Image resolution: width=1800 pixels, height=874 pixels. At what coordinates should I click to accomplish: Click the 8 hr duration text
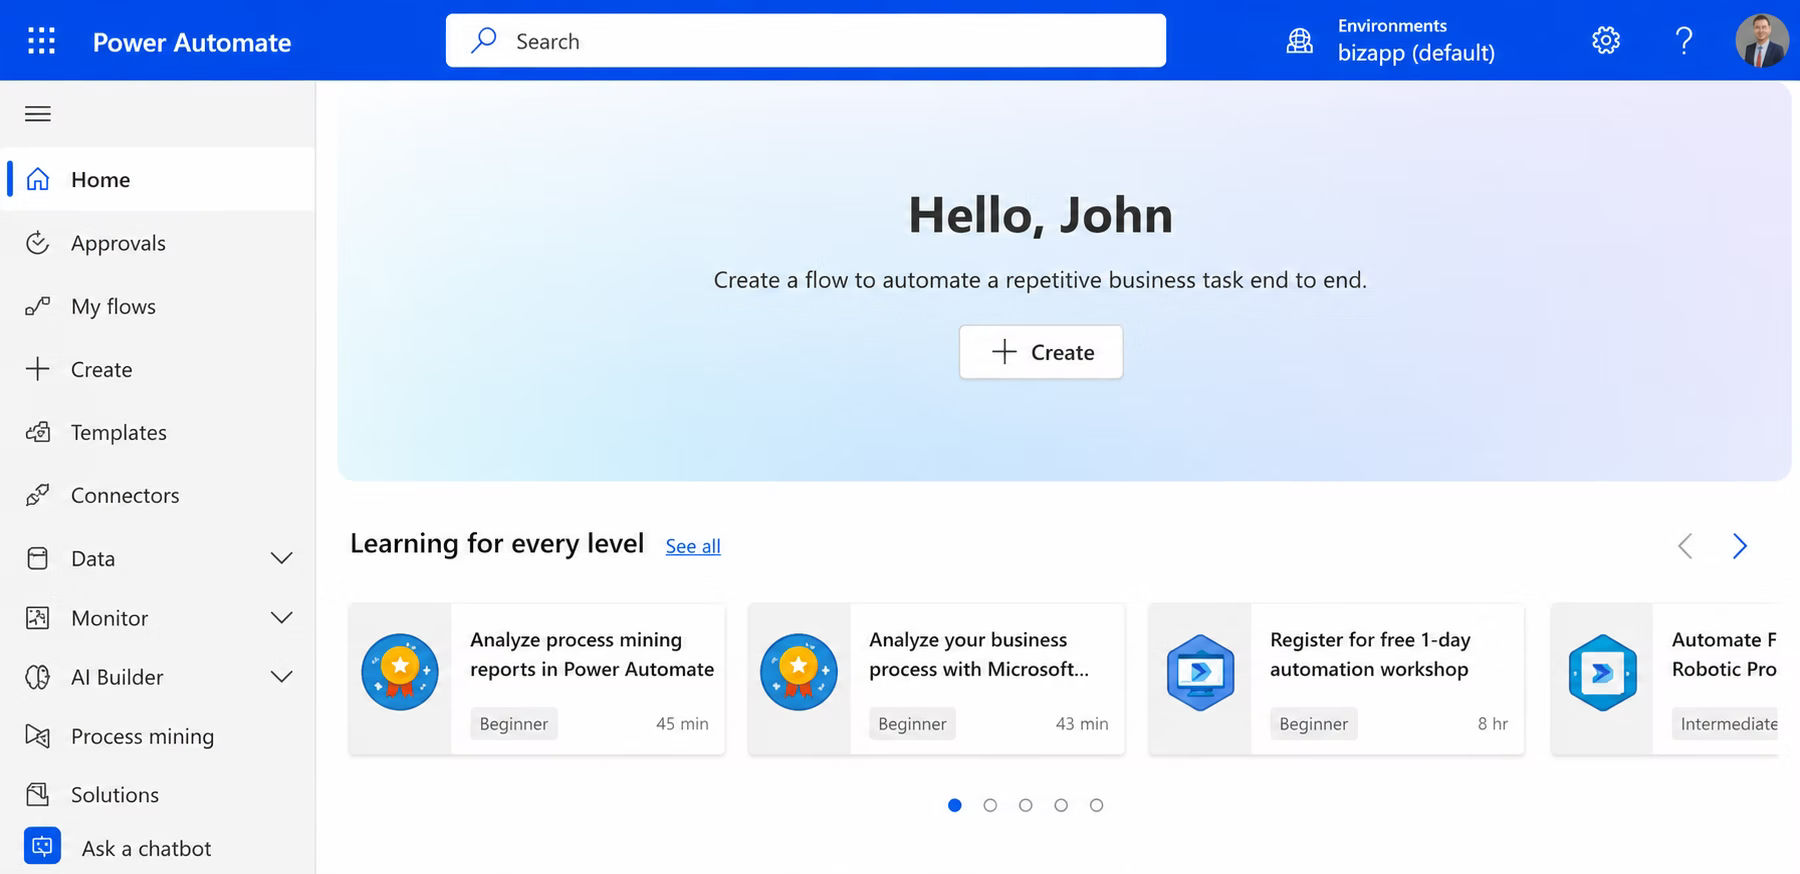pyautogui.click(x=1493, y=723)
